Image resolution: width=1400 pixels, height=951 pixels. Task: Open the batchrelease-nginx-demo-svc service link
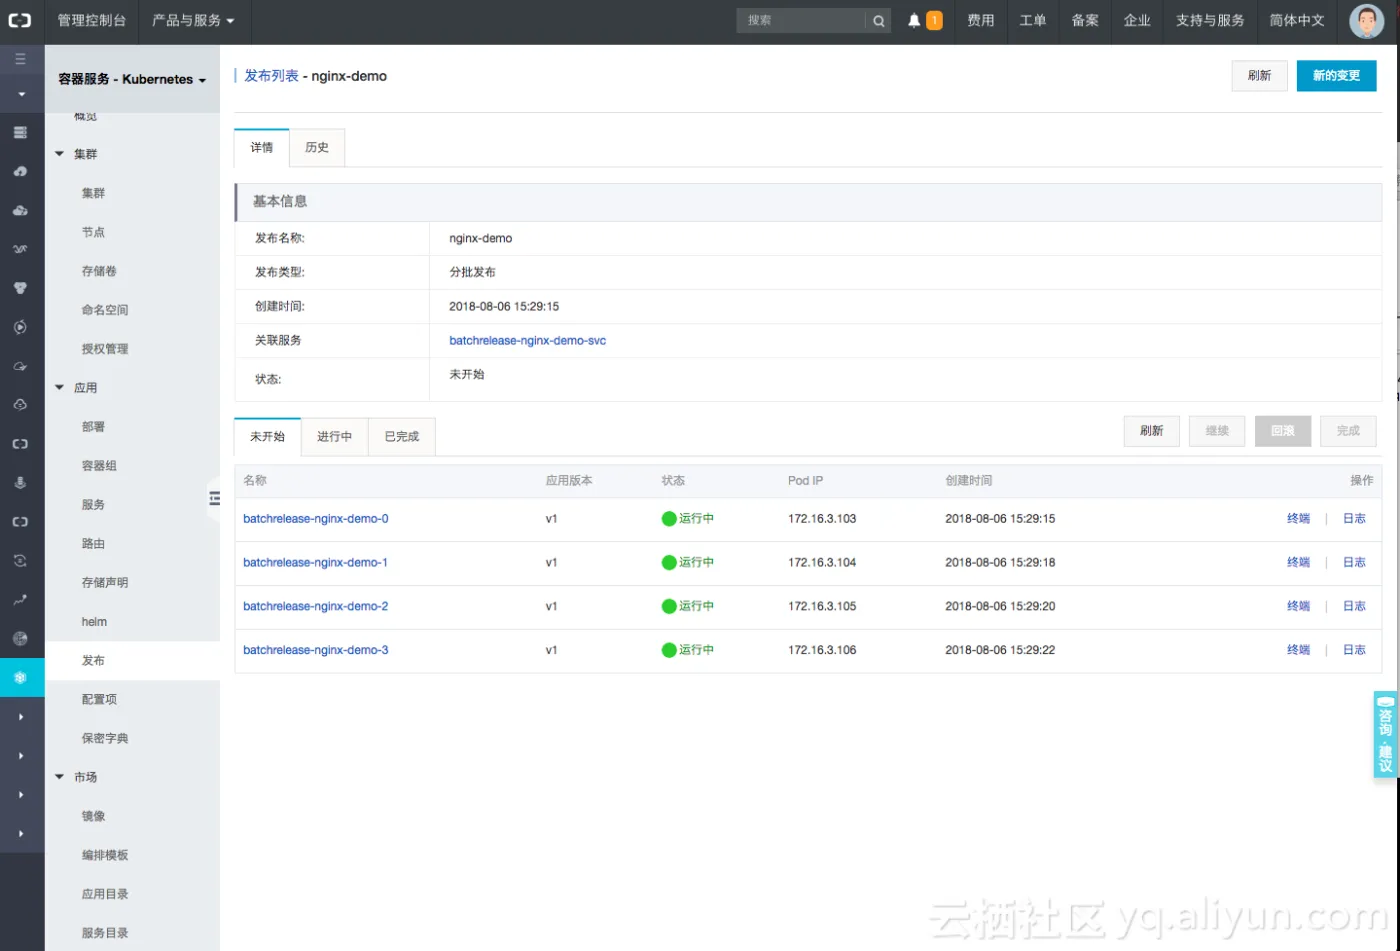tap(527, 341)
